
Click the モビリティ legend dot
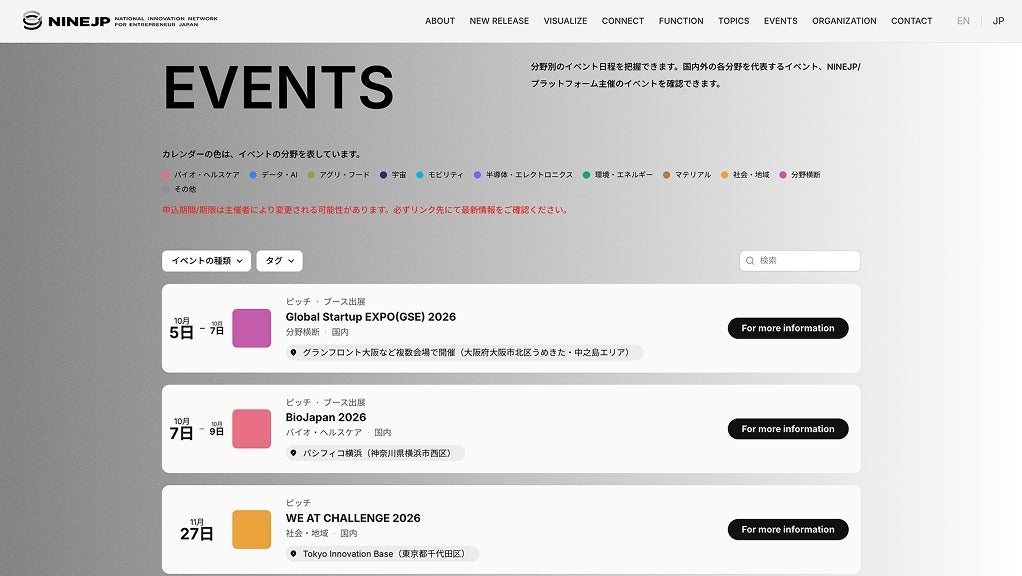coord(420,175)
